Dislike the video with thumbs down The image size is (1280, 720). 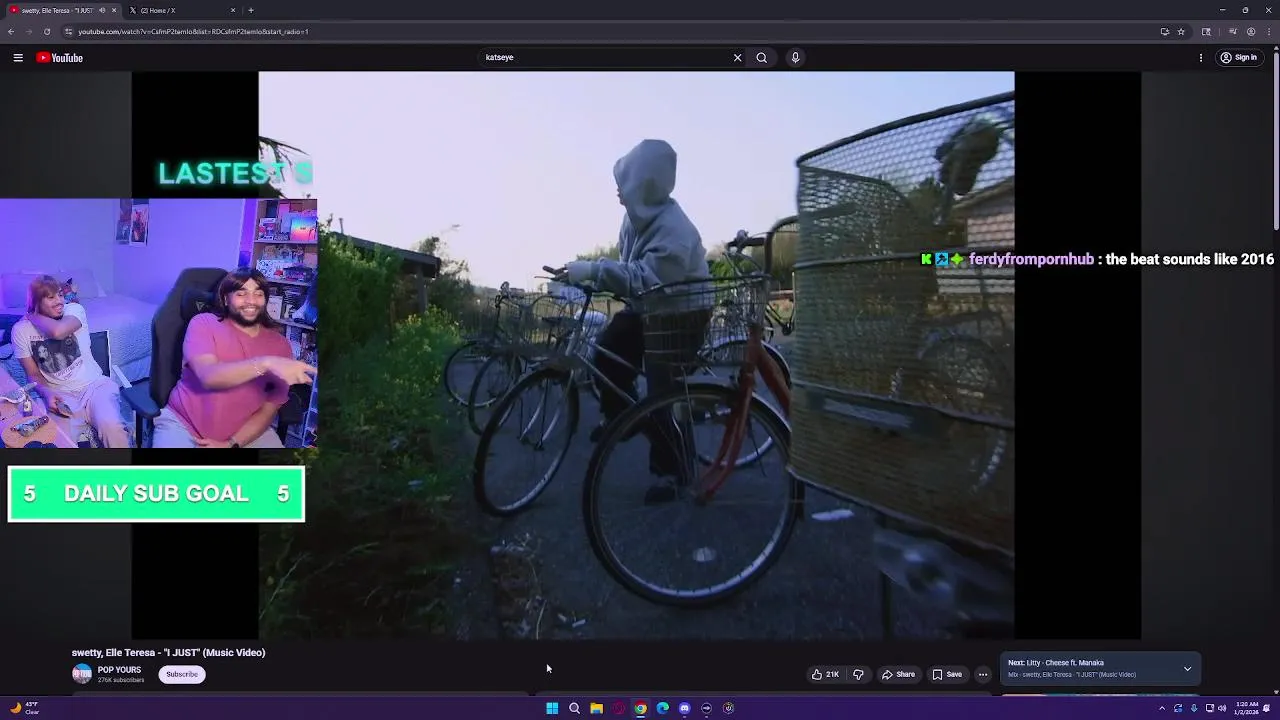point(858,675)
